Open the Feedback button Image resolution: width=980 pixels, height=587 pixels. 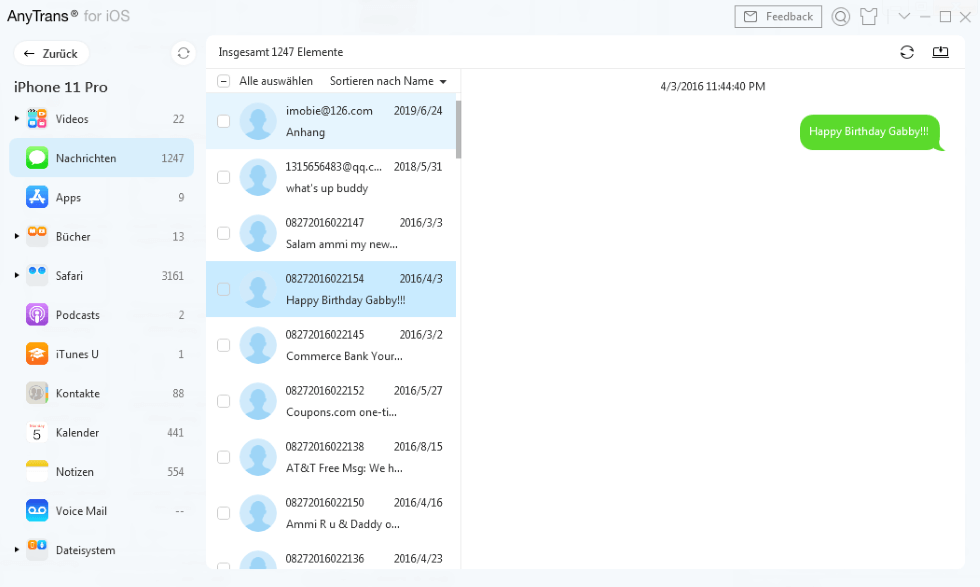[x=778, y=16]
